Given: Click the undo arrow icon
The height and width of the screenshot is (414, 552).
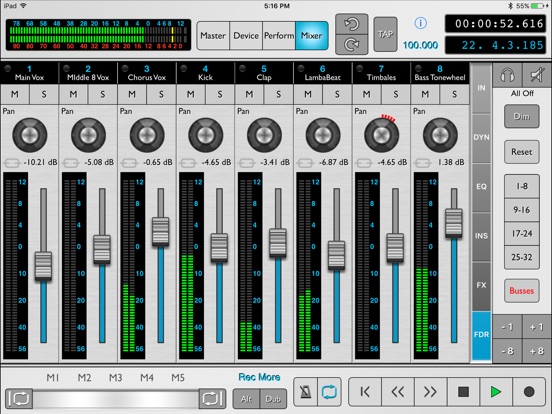Looking at the screenshot, I should 351,24.
